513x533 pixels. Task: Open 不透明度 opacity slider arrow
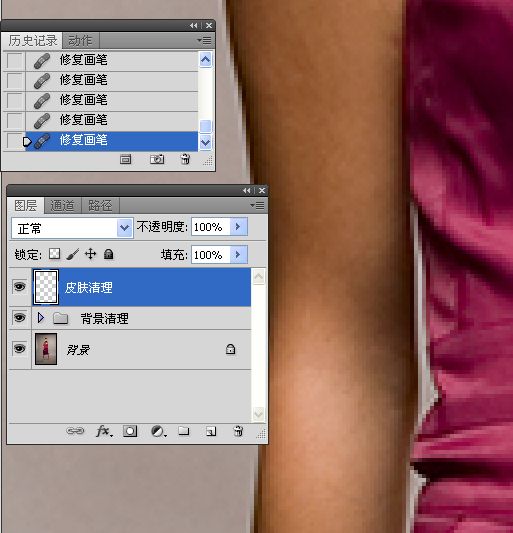pos(239,226)
